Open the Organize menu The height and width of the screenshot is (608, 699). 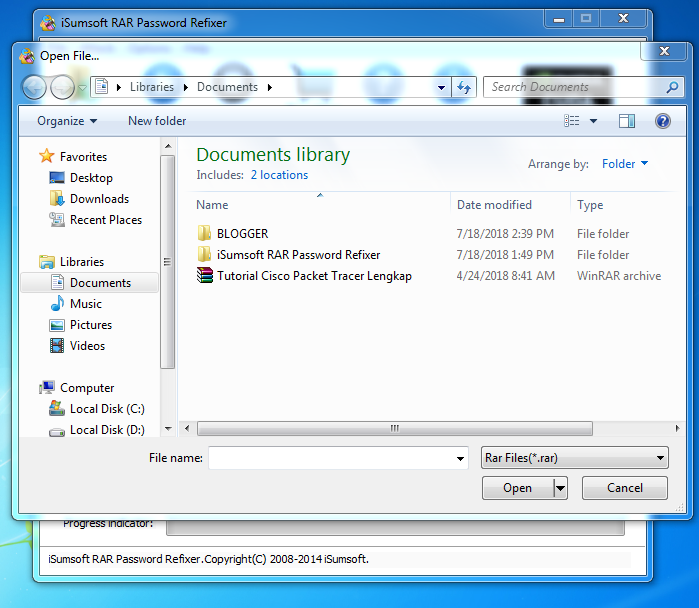(67, 121)
